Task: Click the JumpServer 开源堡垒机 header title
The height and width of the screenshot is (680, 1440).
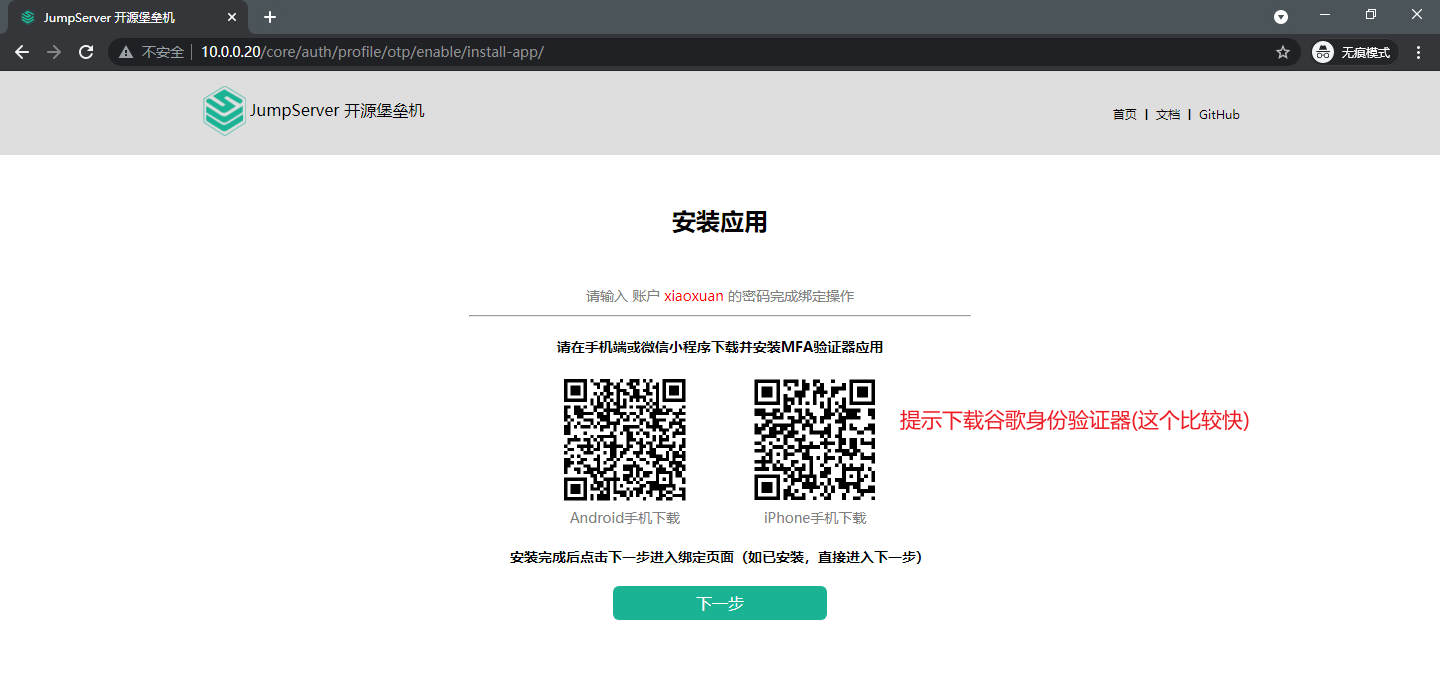Action: (x=337, y=111)
